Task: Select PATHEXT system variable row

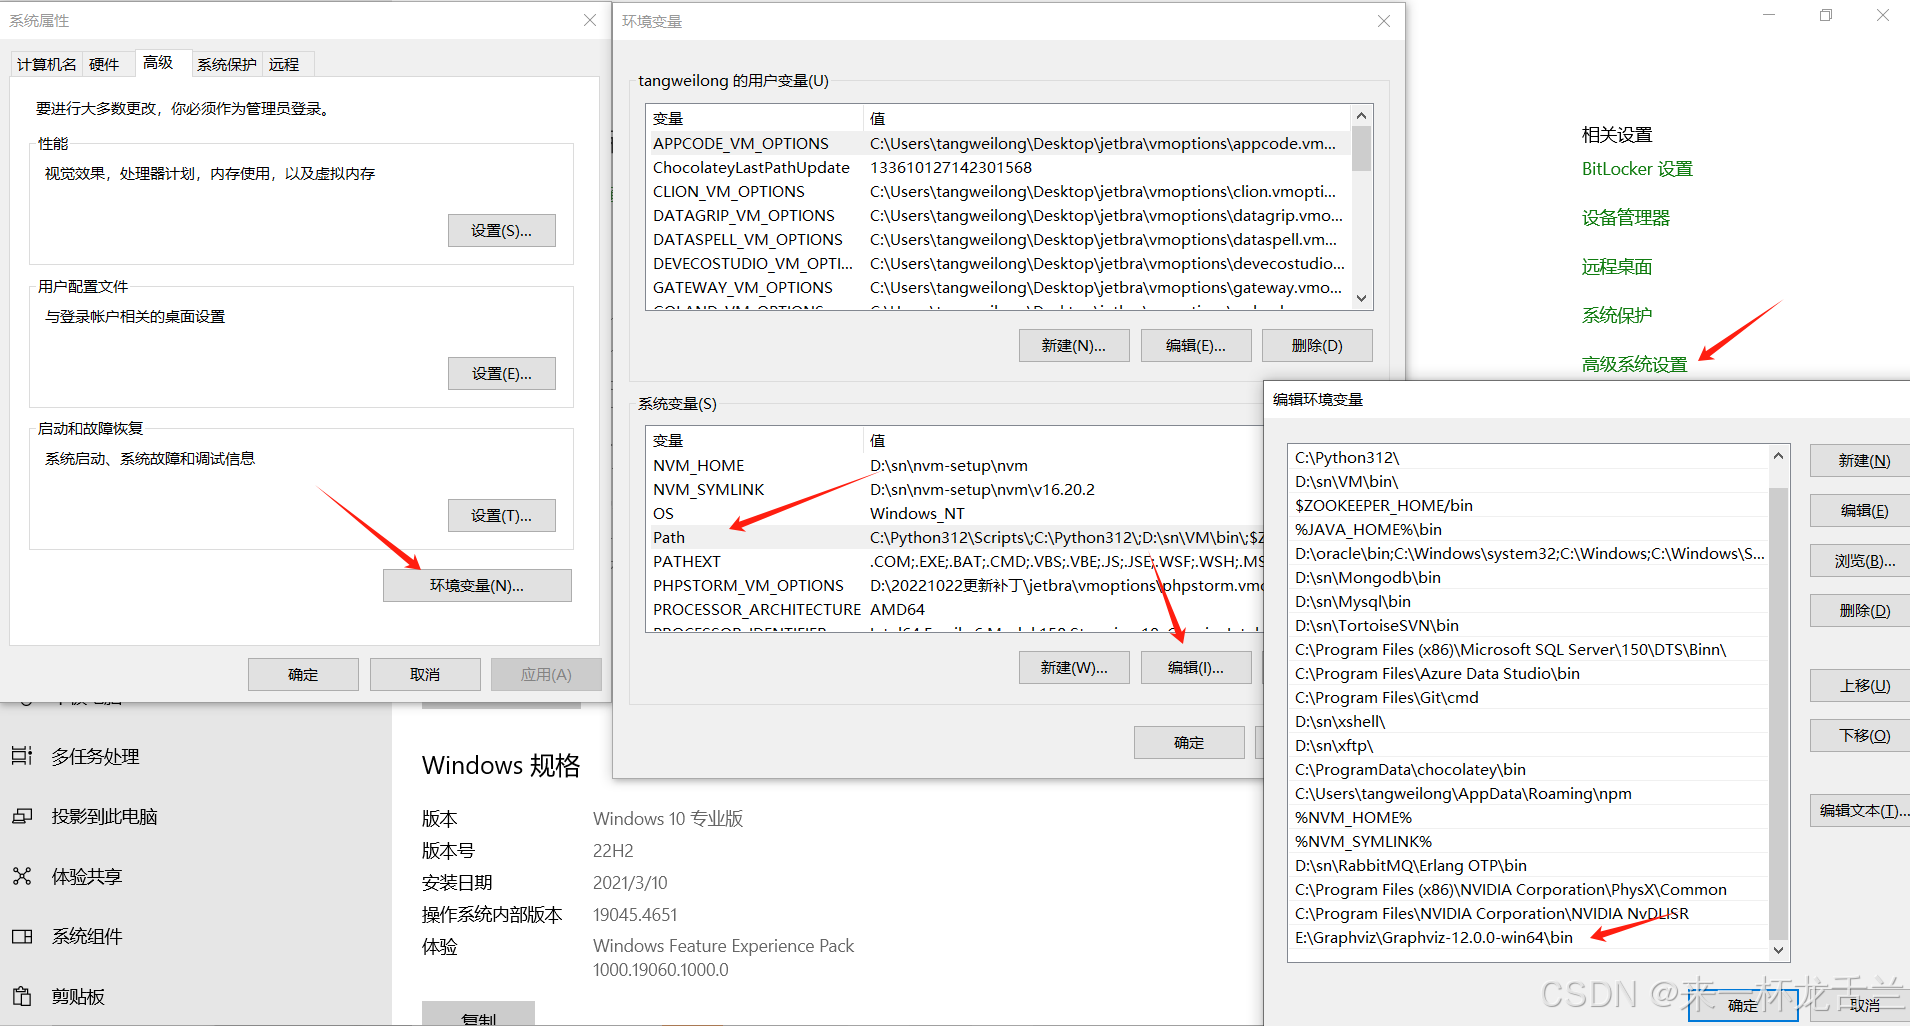Action: [x=957, y=561]
